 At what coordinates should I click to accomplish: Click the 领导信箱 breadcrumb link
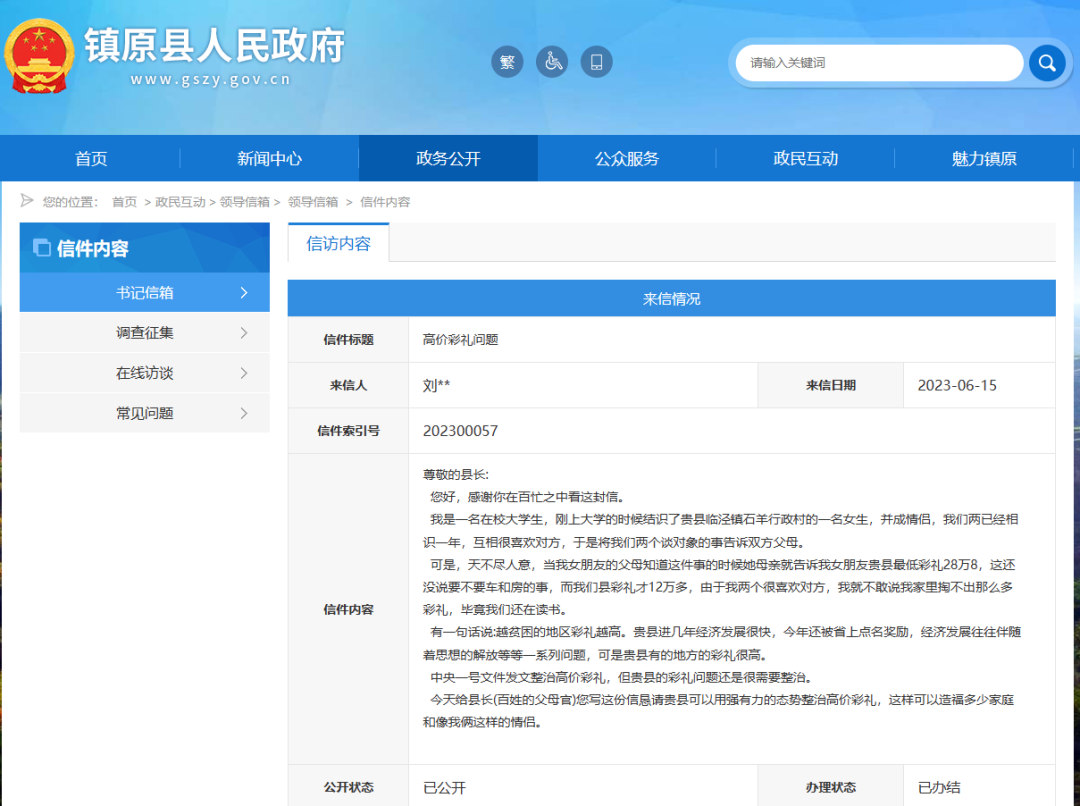click(237, 201)
